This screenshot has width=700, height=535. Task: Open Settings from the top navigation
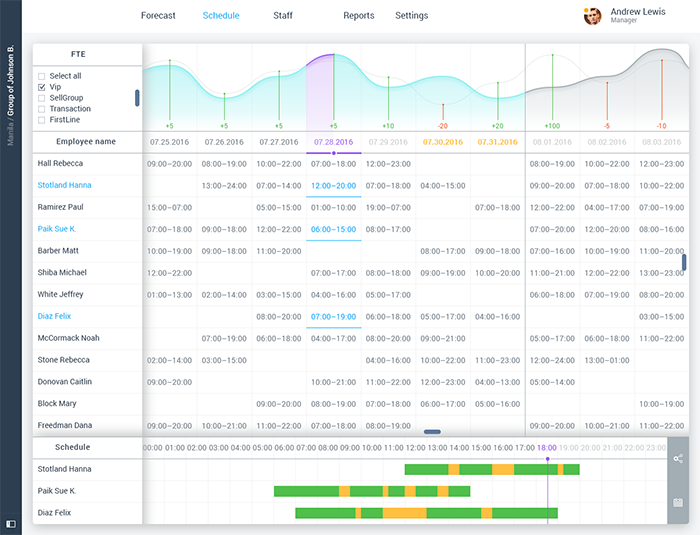point(411,16)
